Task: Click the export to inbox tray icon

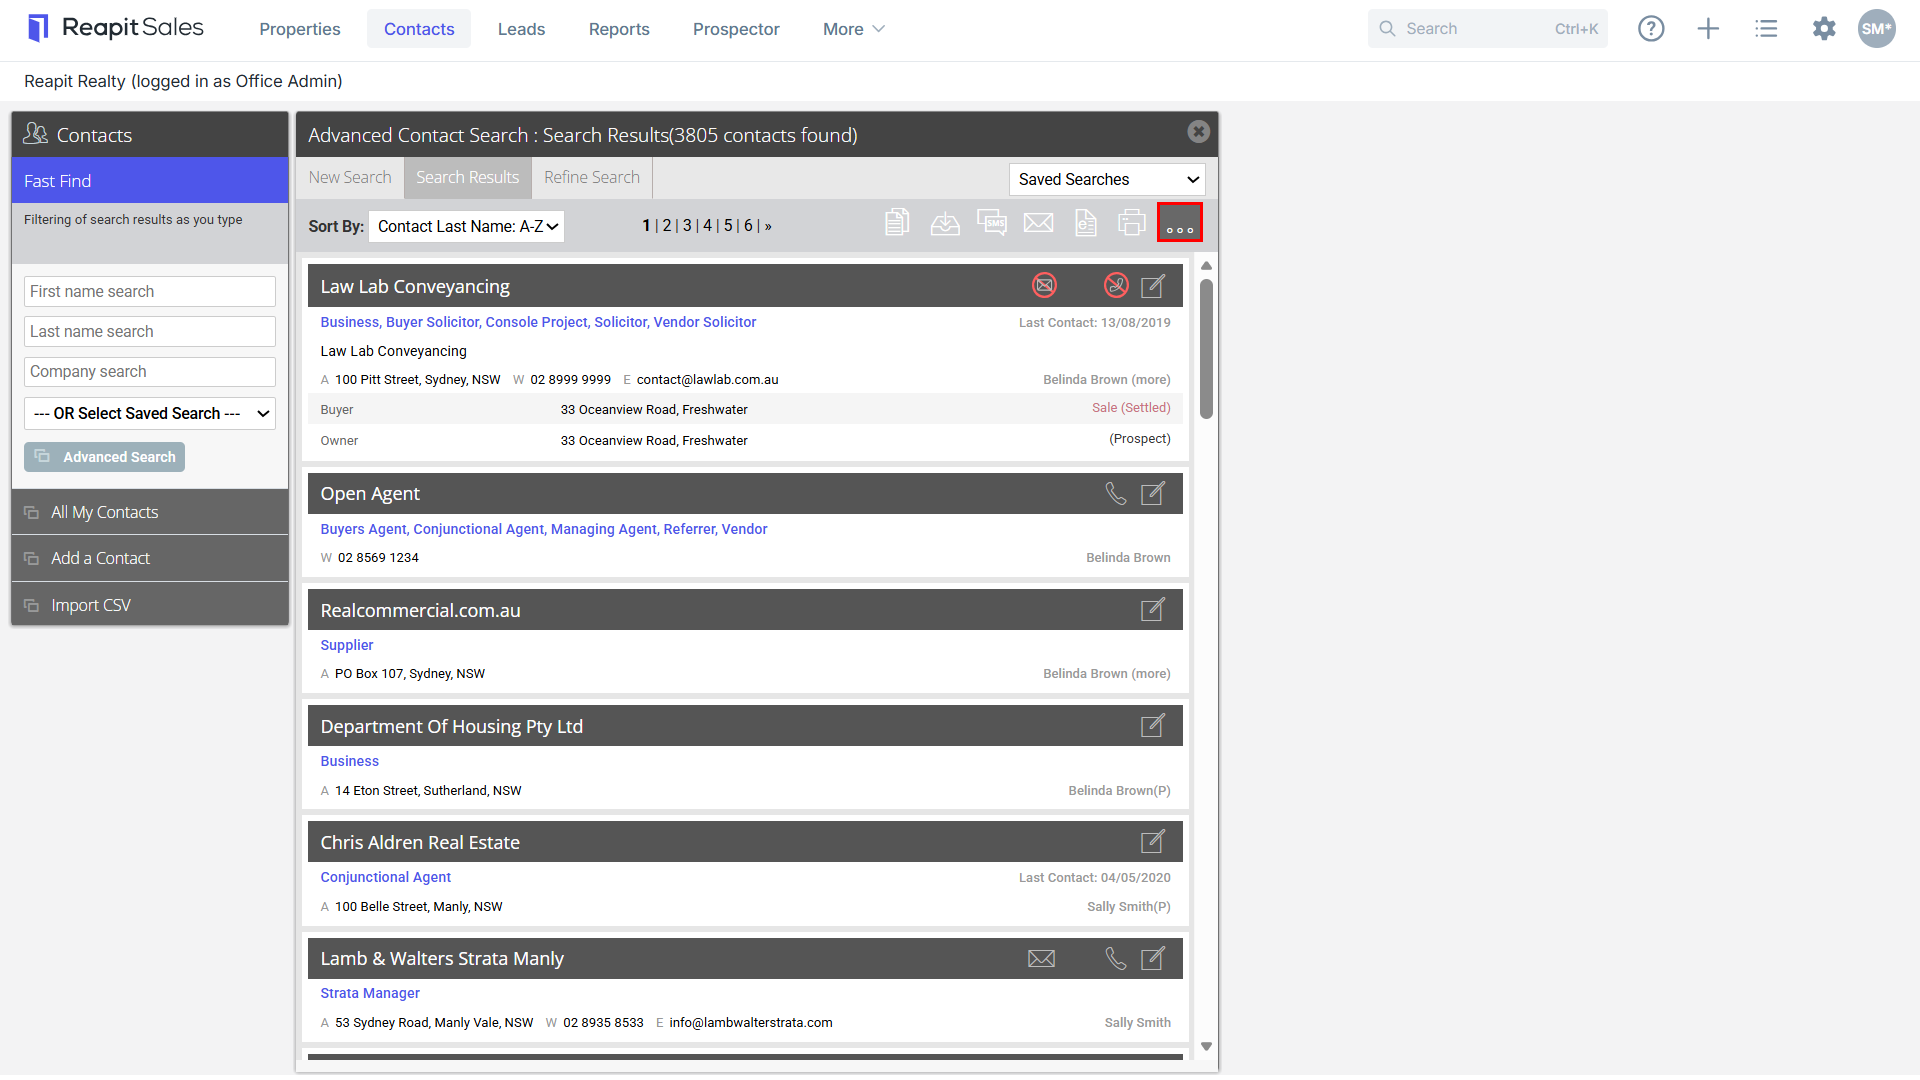Action: (x=945, y=223)
